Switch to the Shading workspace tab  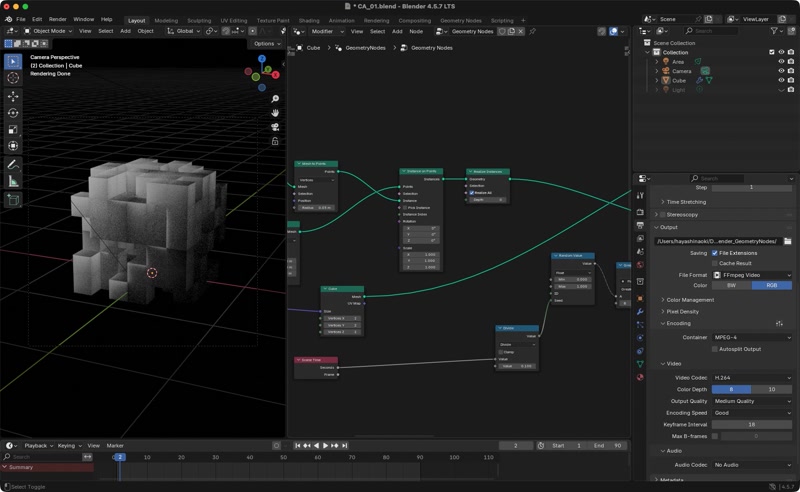click(309, 20)
